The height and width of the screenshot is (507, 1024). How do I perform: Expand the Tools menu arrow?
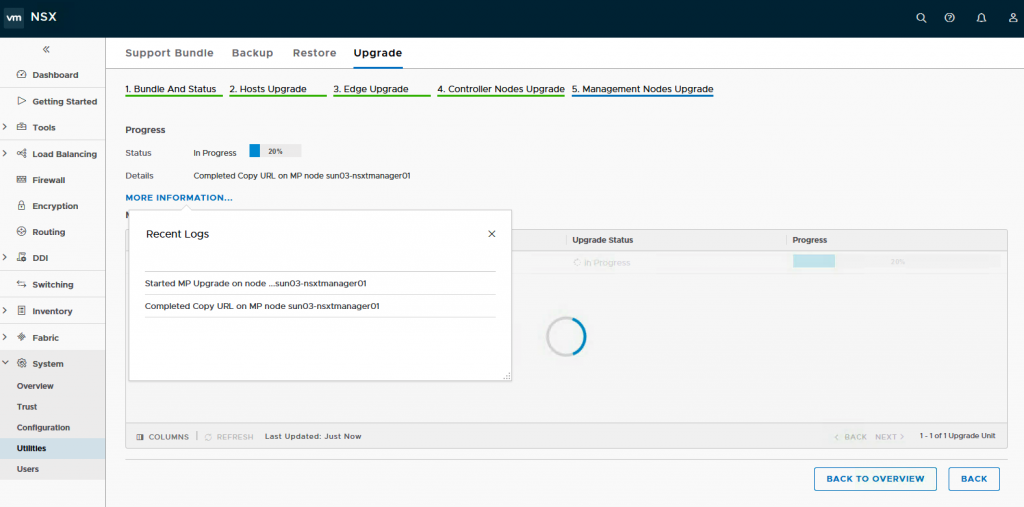(5, 127)
